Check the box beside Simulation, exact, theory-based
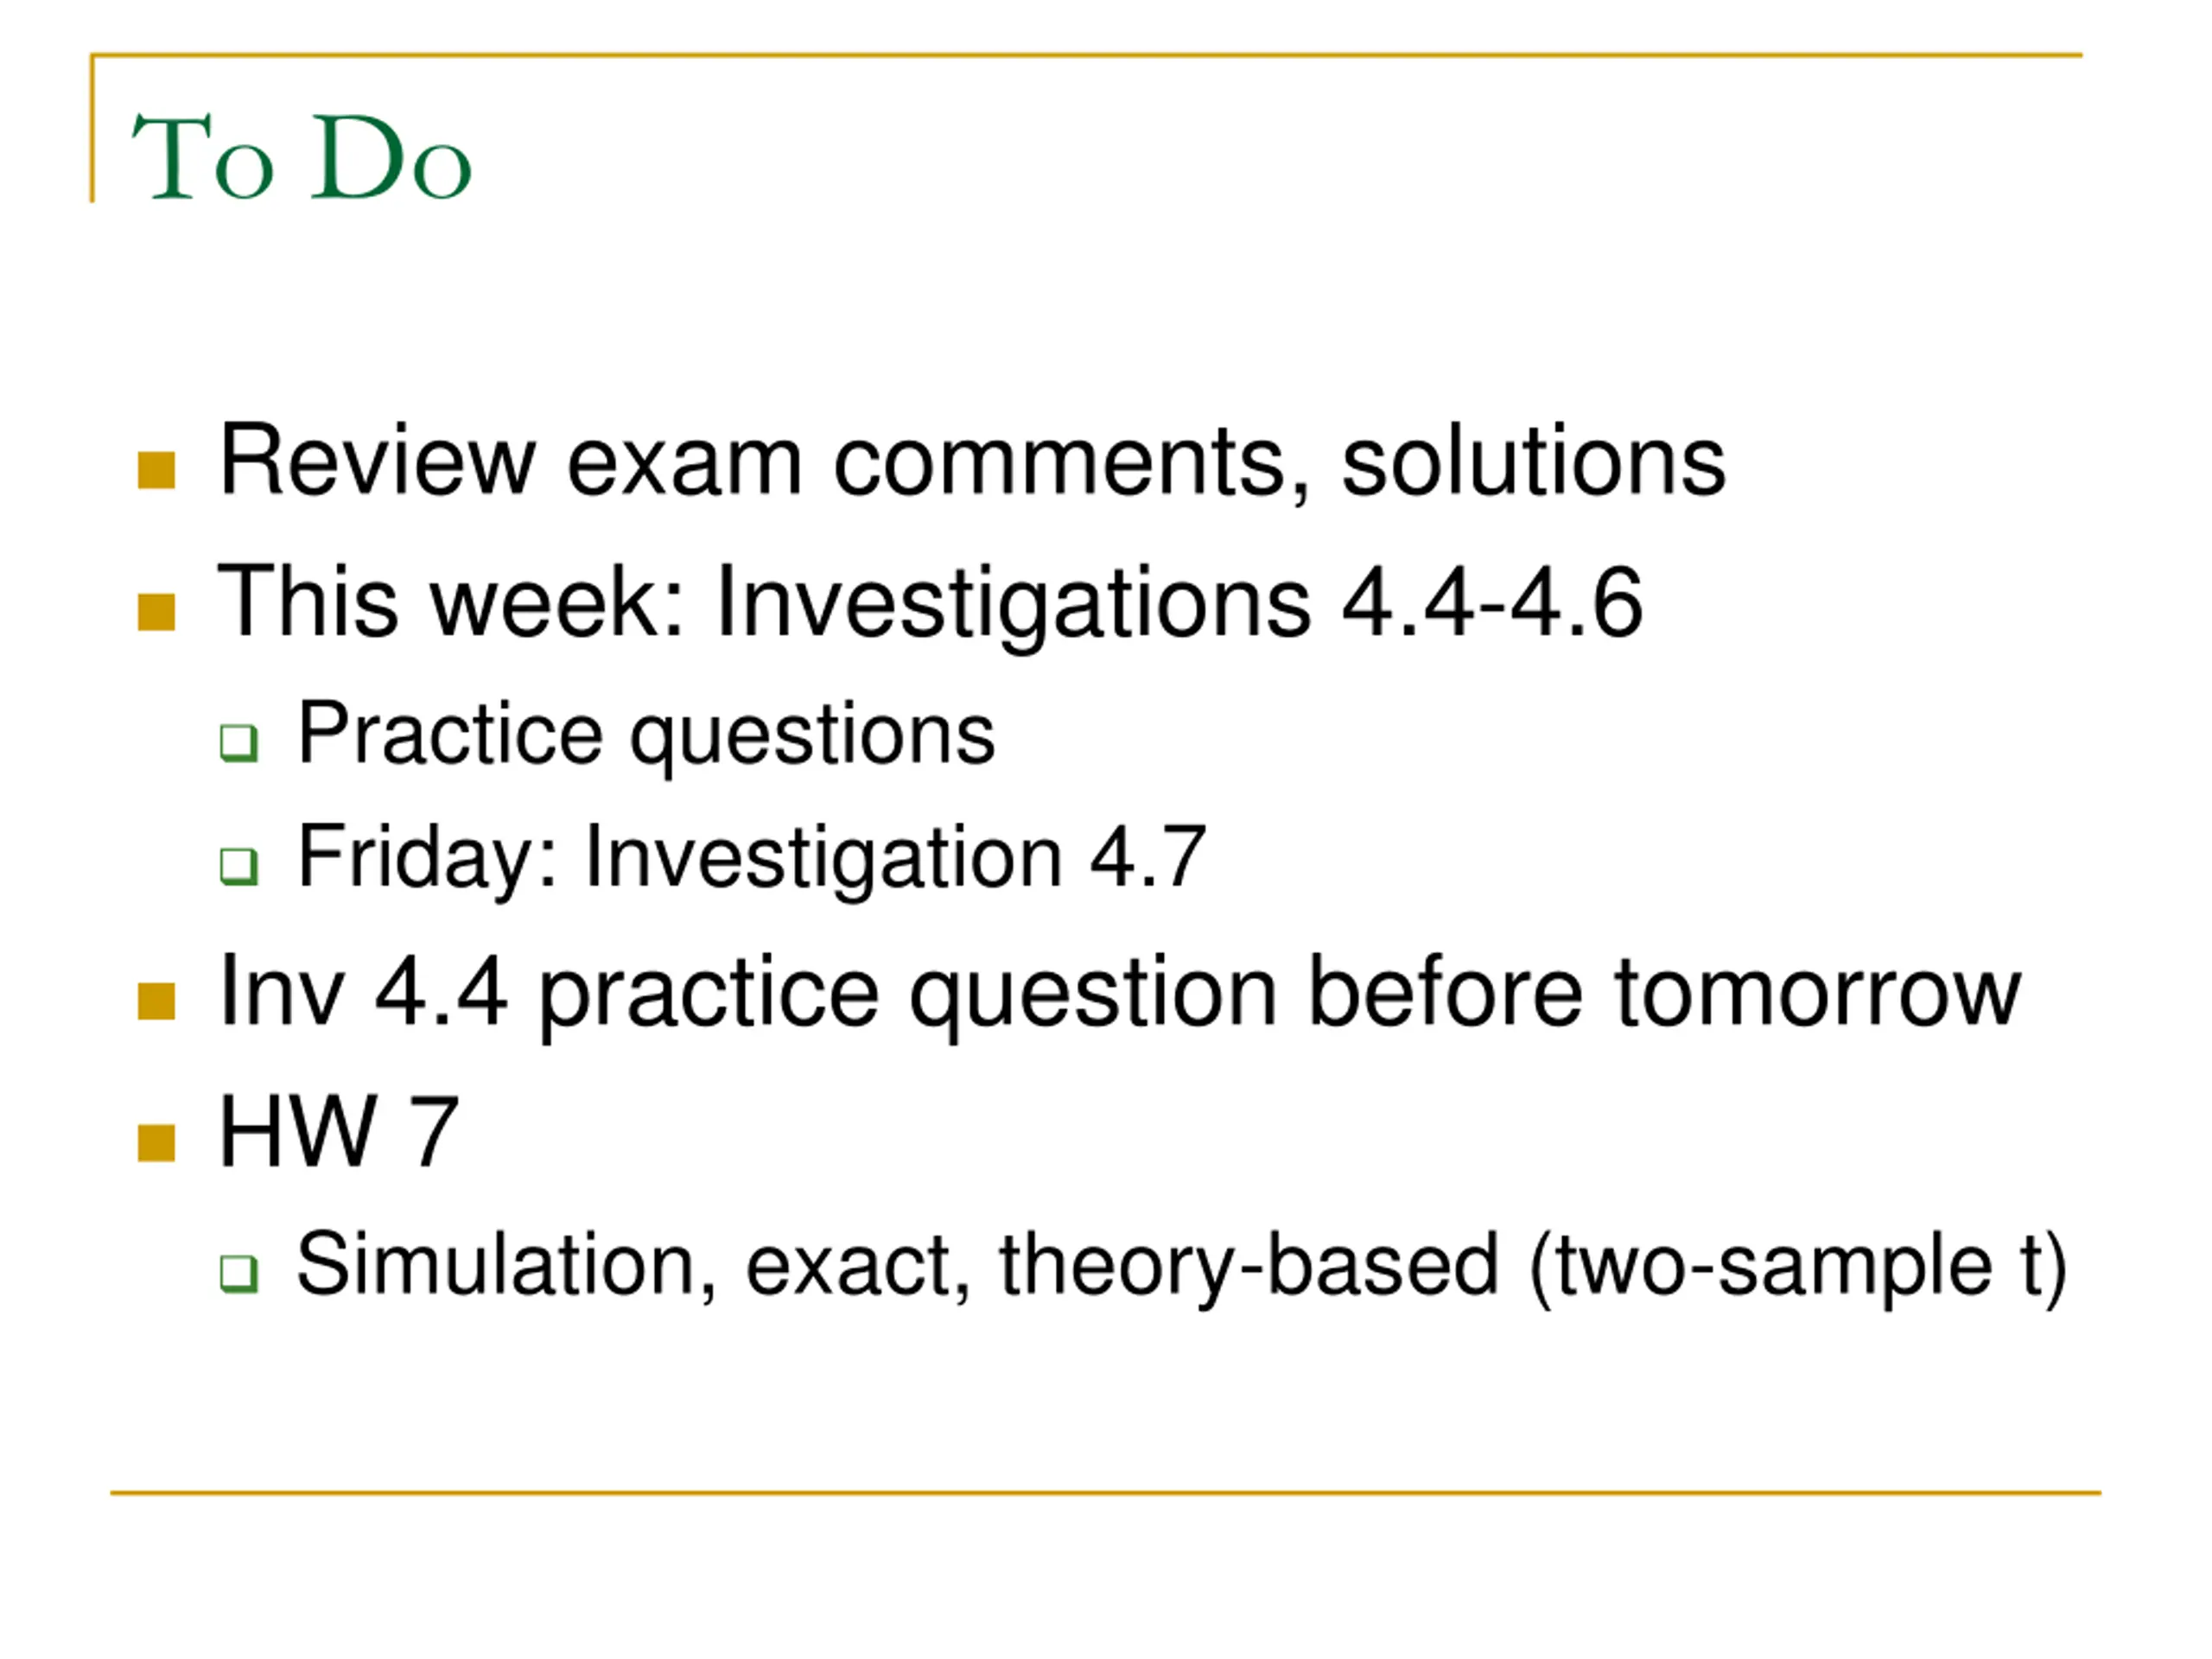The image size is (2212, 1659). [x=239, y=1274]
